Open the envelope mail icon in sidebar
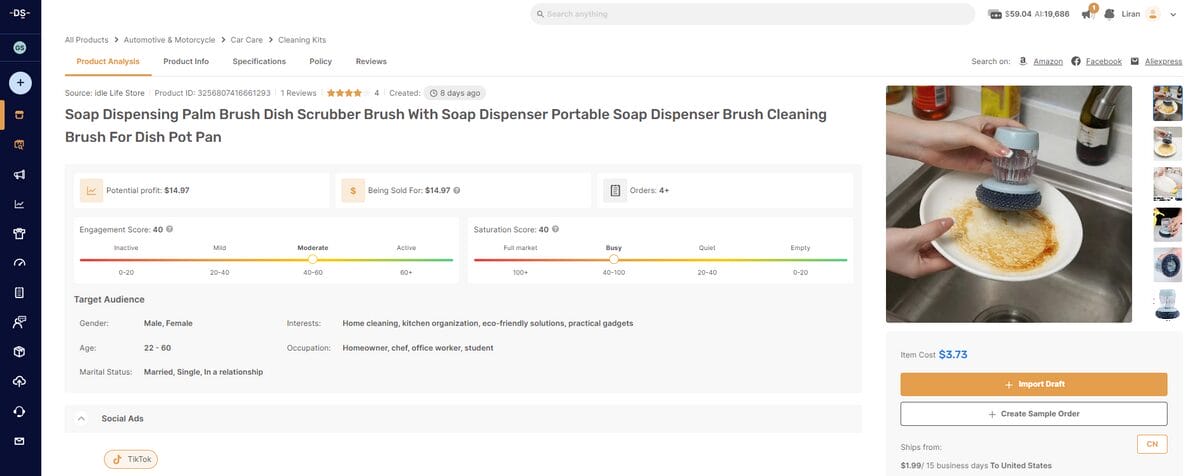 [x=20, y=441]
